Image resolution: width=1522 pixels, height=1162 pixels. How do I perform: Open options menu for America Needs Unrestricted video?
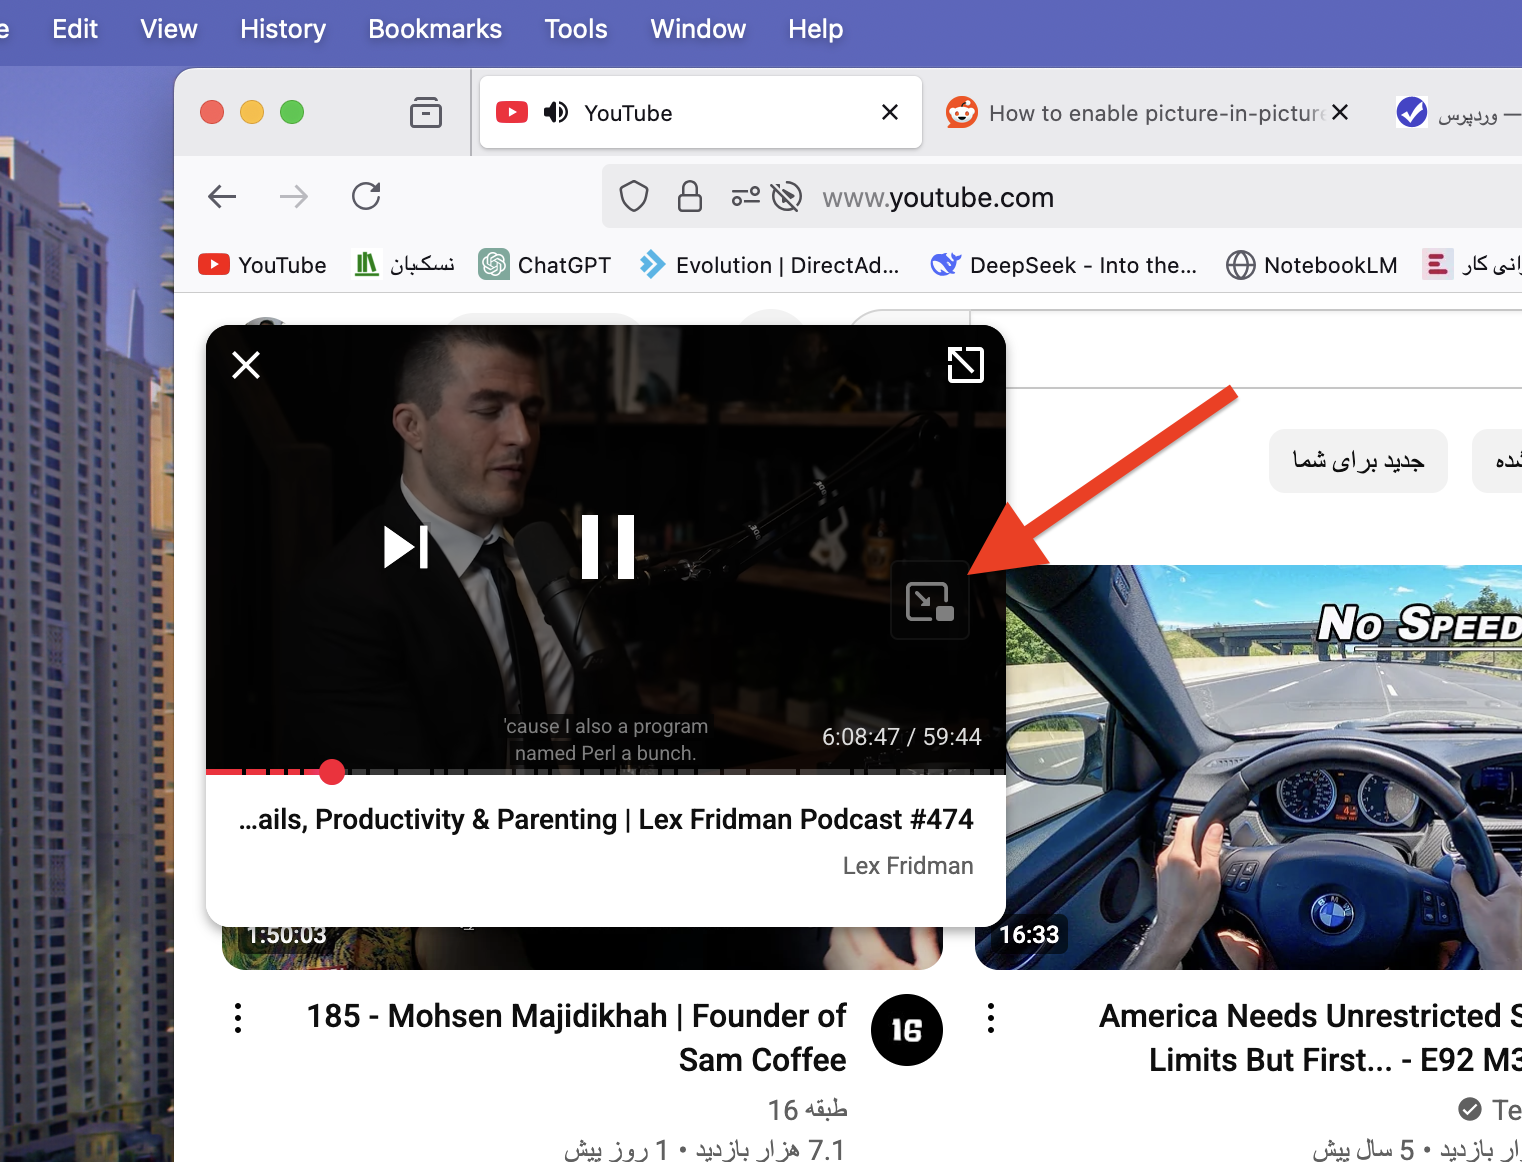(991, 1018)
